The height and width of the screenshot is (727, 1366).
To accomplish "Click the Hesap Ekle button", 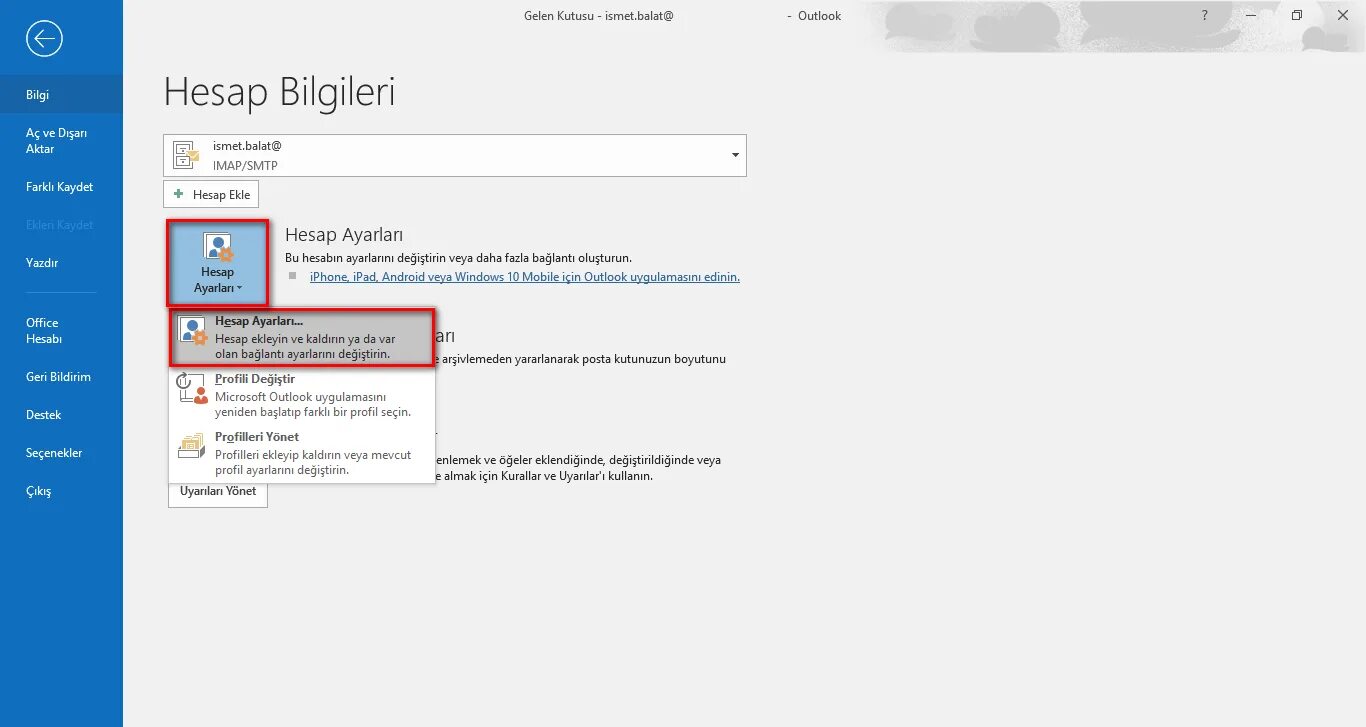I will [x=211, y=194].
